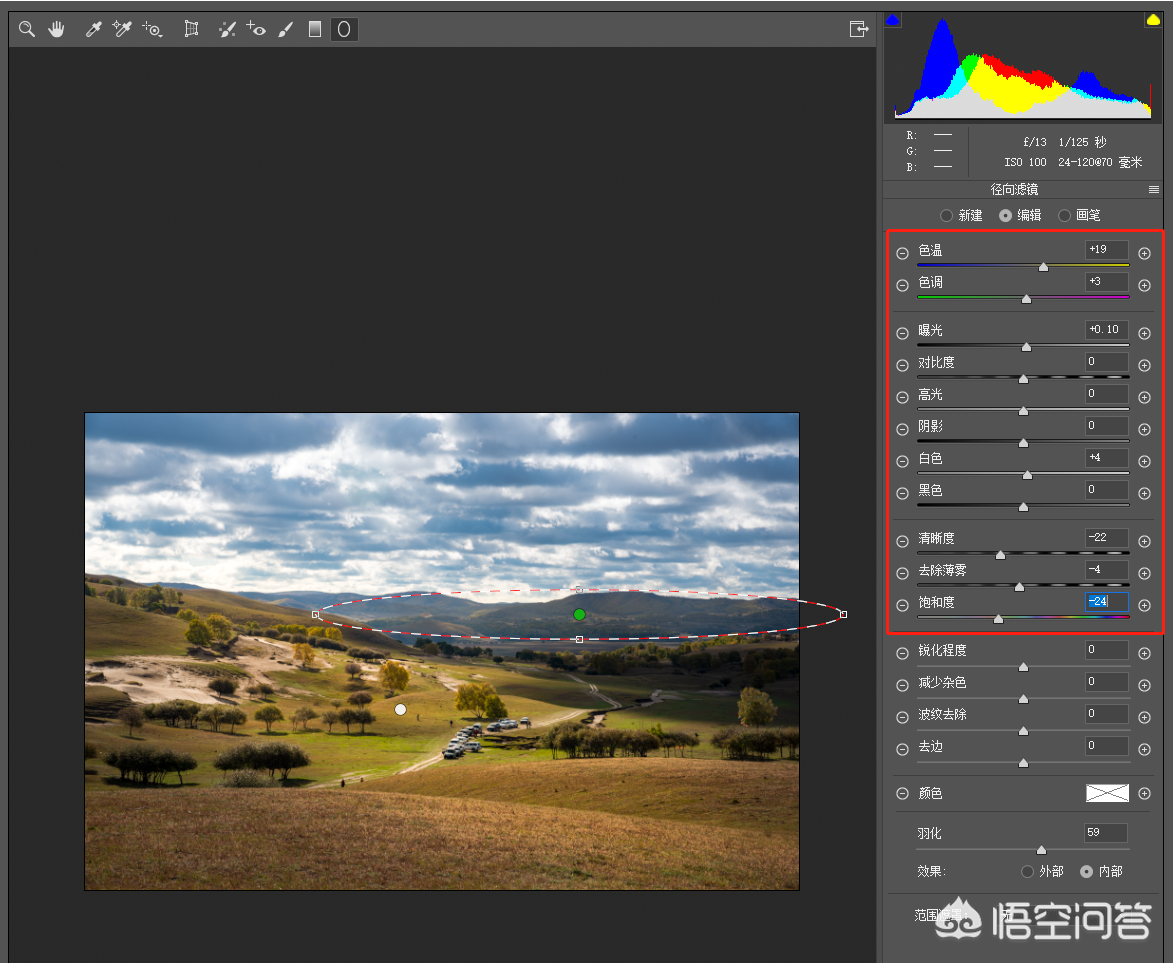Screen dimensions: 1173x963
Task: Click the 饱和度 value field
Action: tap(1107, 602)
